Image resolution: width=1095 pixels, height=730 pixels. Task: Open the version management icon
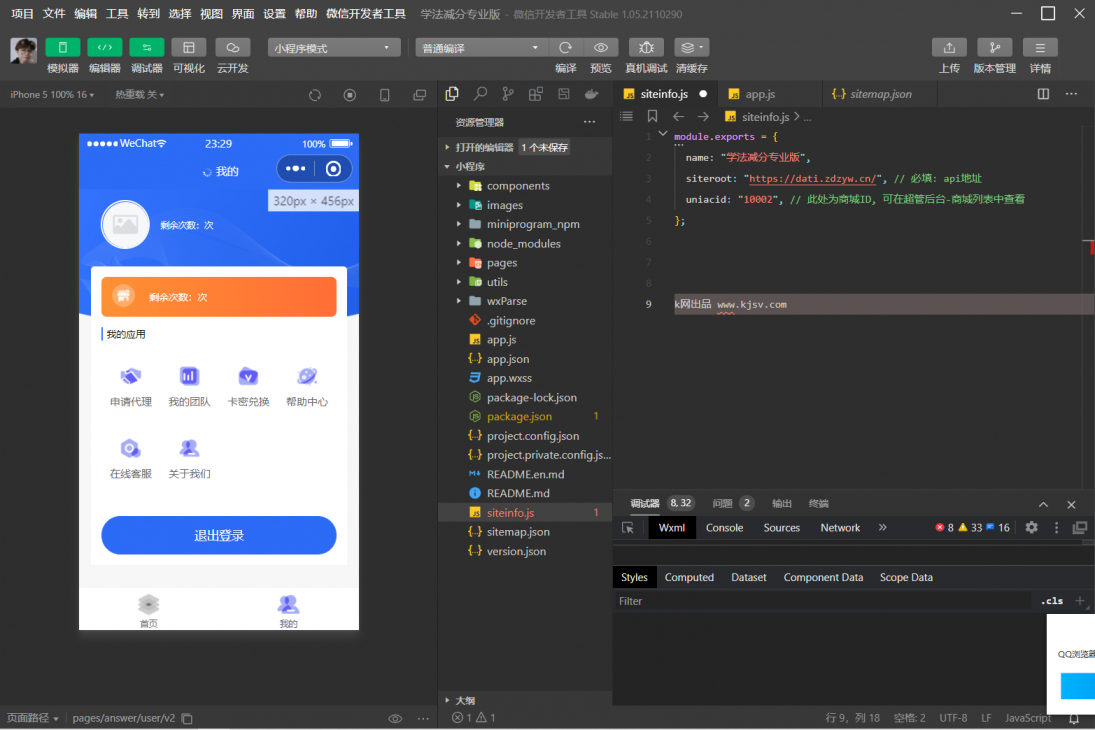(x=994, y=48)
